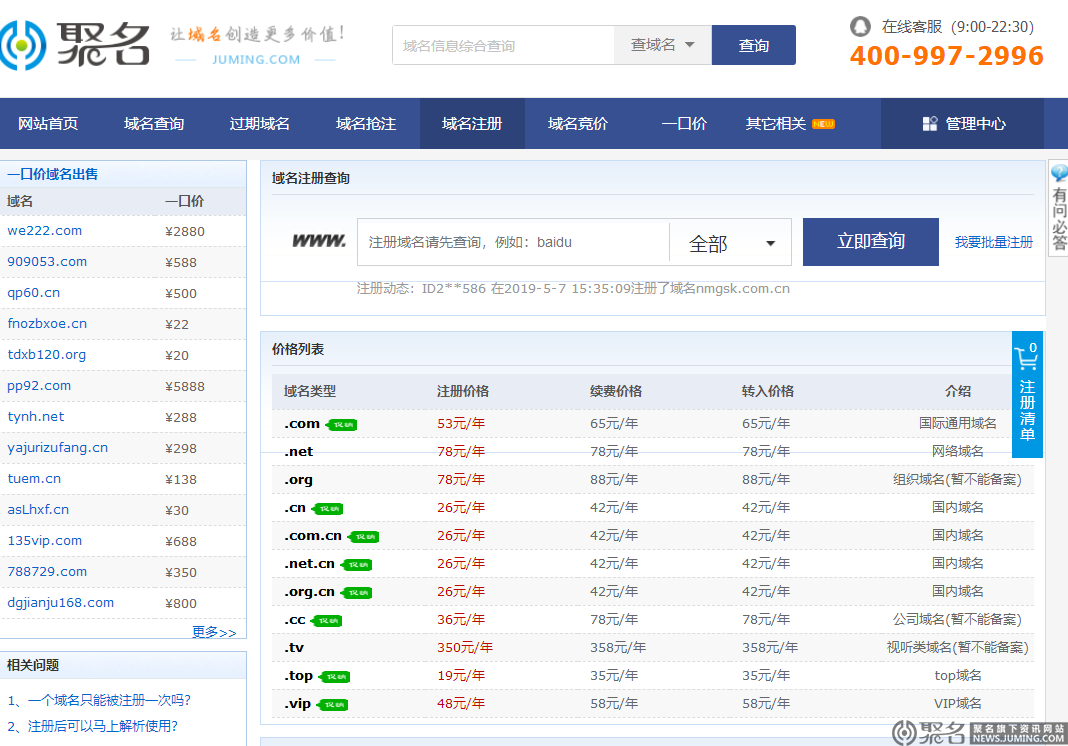1068x746 pixels.
Task: Open the 查域名 search type dropdown
Action: pos(663,45)
